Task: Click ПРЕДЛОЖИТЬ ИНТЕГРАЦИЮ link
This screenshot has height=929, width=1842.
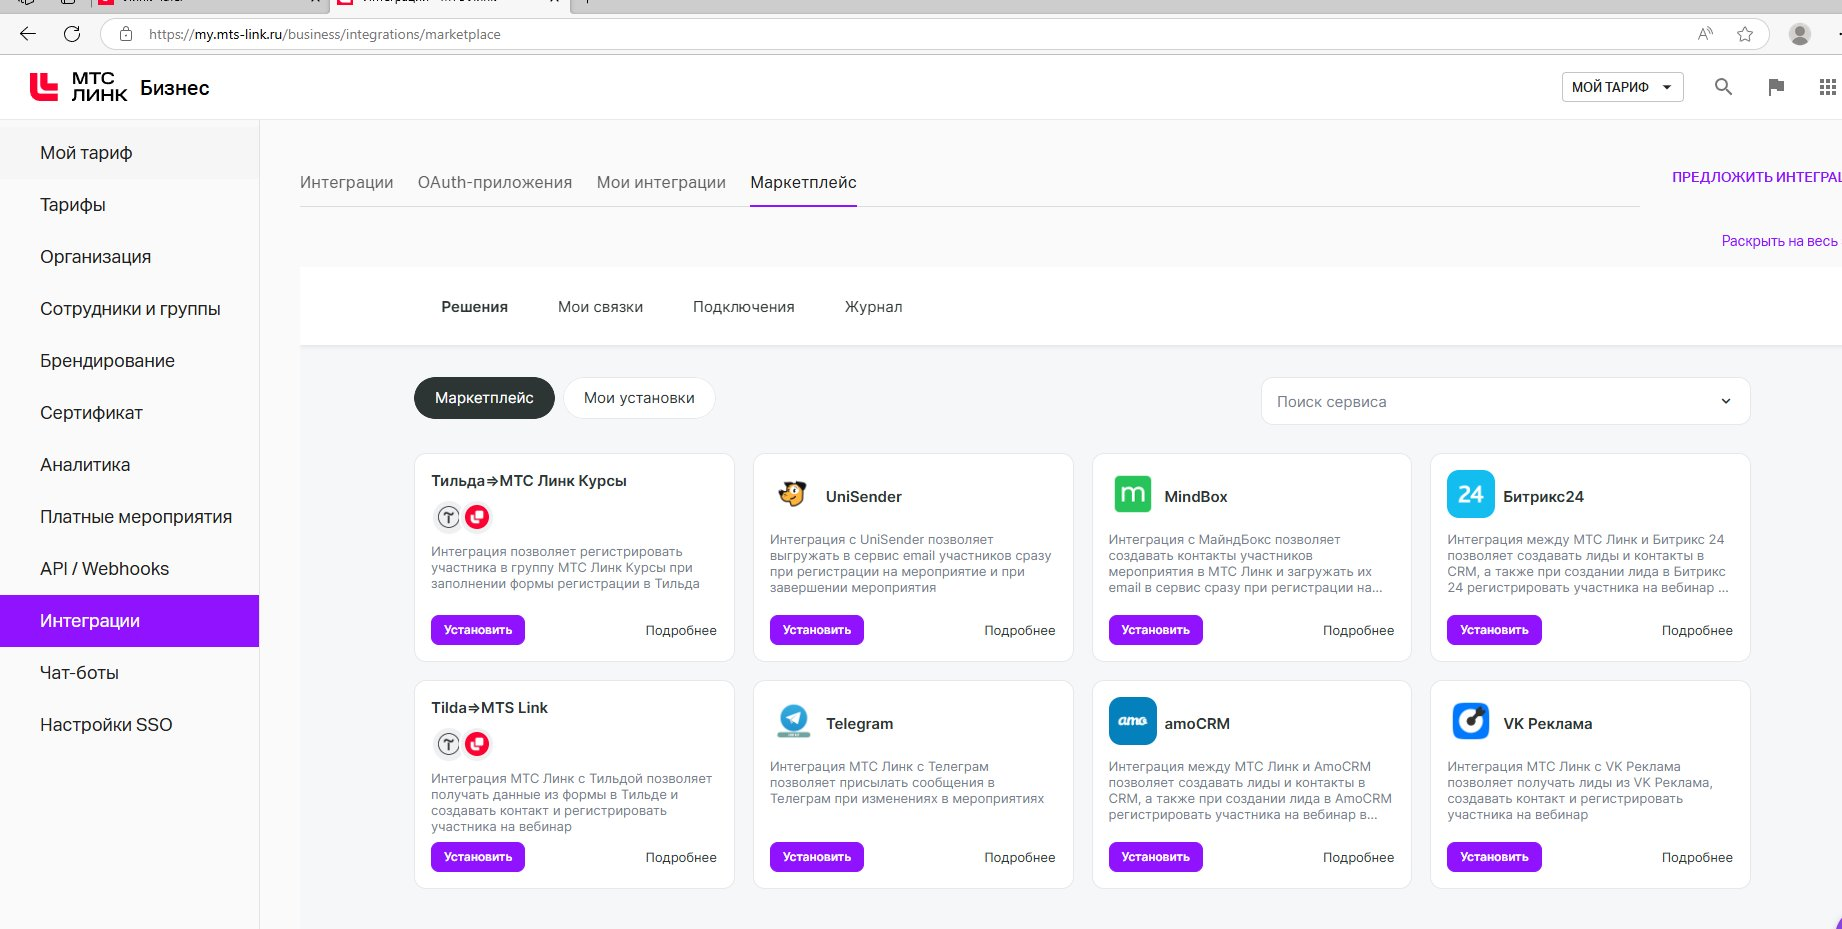Action: [x=1756, y=177]
